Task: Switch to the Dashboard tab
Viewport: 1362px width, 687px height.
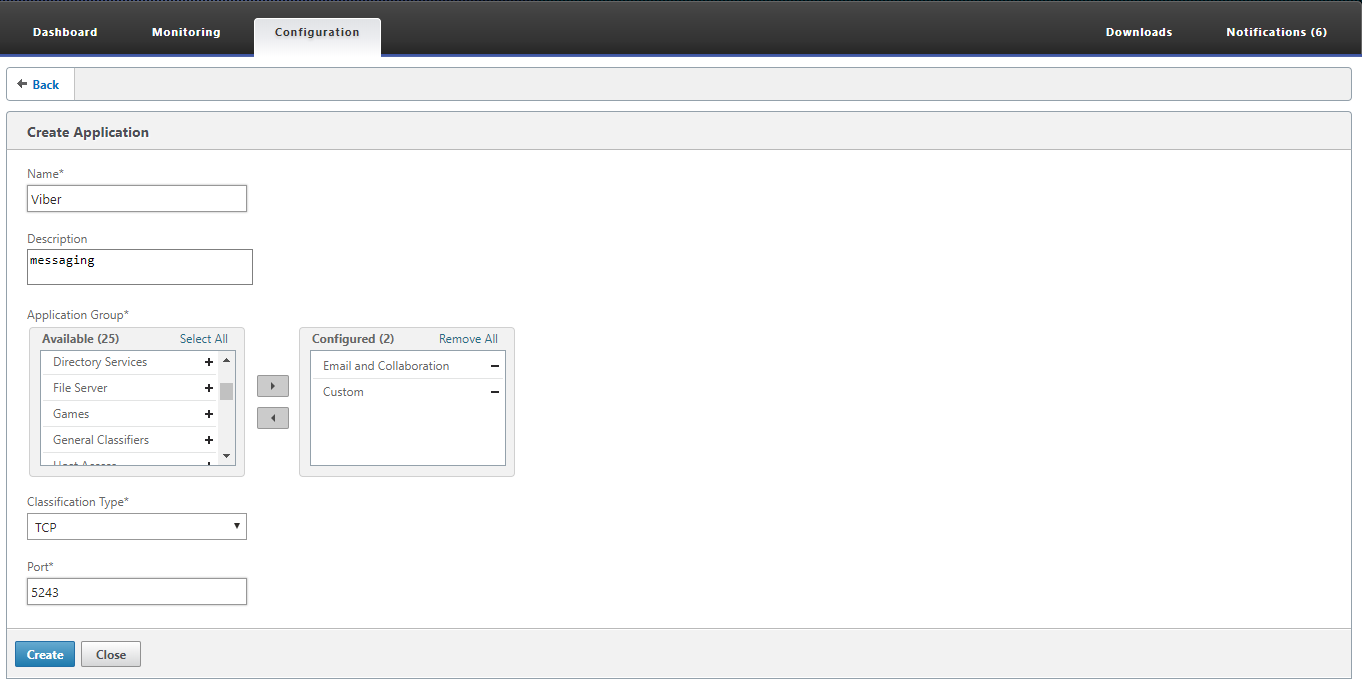Action: 65,32
